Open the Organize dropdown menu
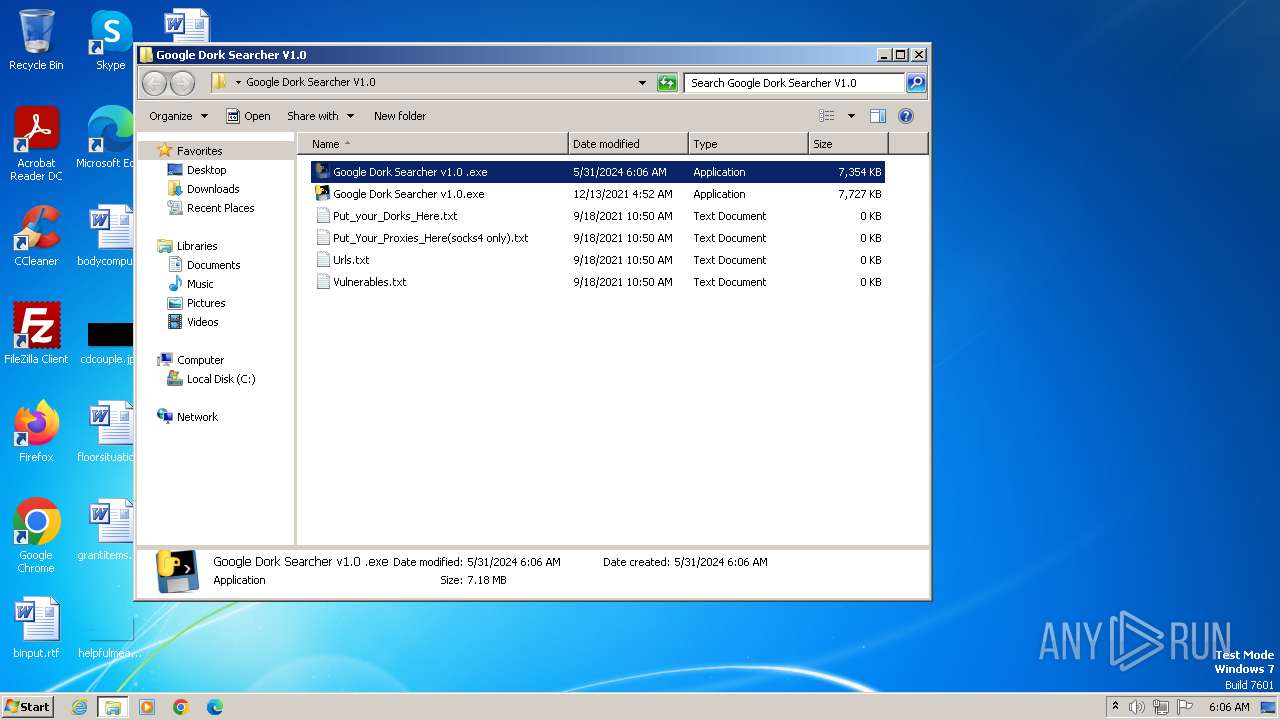Image resolution: width=1280 pixels, height=720 pixels. click(178, 116)
